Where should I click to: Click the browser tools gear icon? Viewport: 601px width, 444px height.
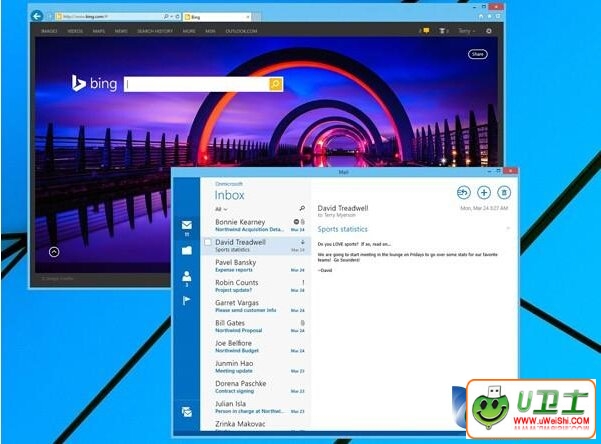point(498,16)
